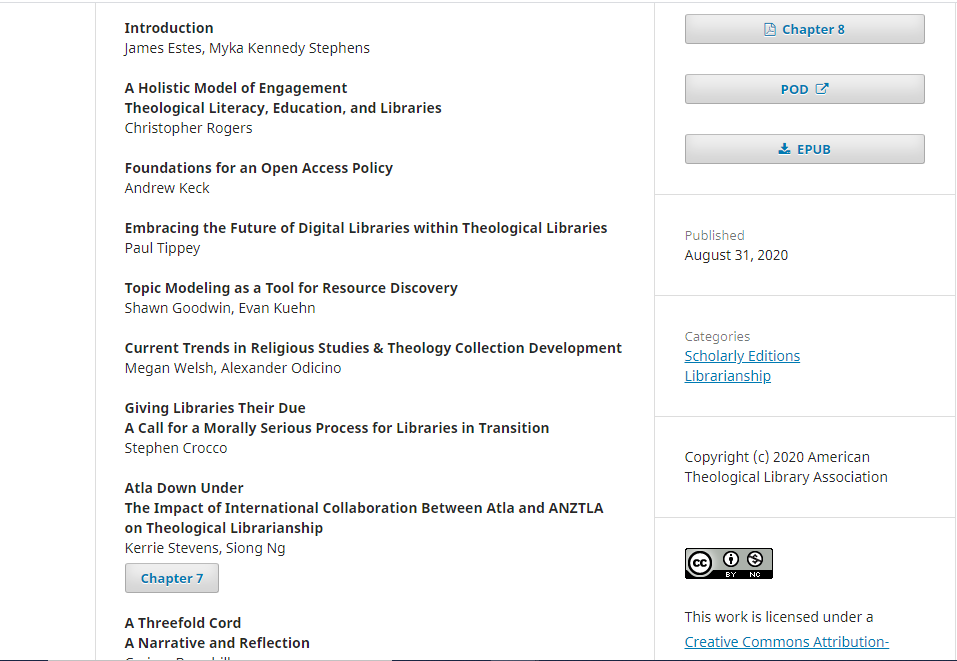Click 'Current Trends in Religious Studies' title
The width and height of the screenshot is (957, 661).
(x=373, y=348)
